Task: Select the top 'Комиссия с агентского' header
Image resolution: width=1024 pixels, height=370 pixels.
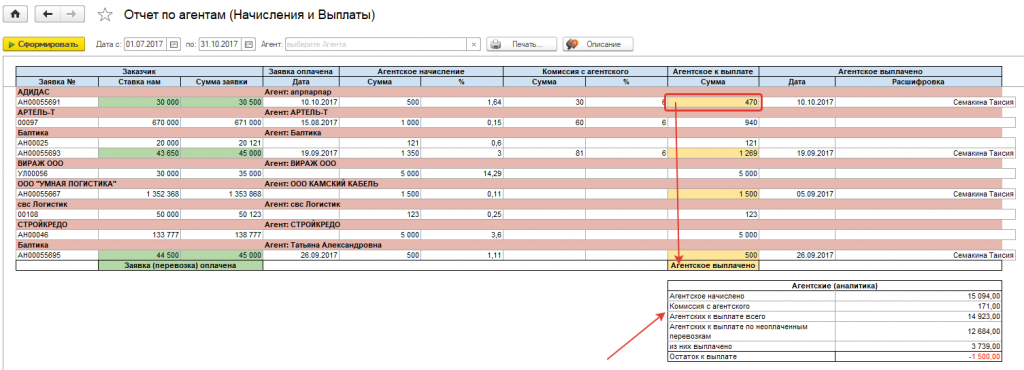Action: point(585,71)
